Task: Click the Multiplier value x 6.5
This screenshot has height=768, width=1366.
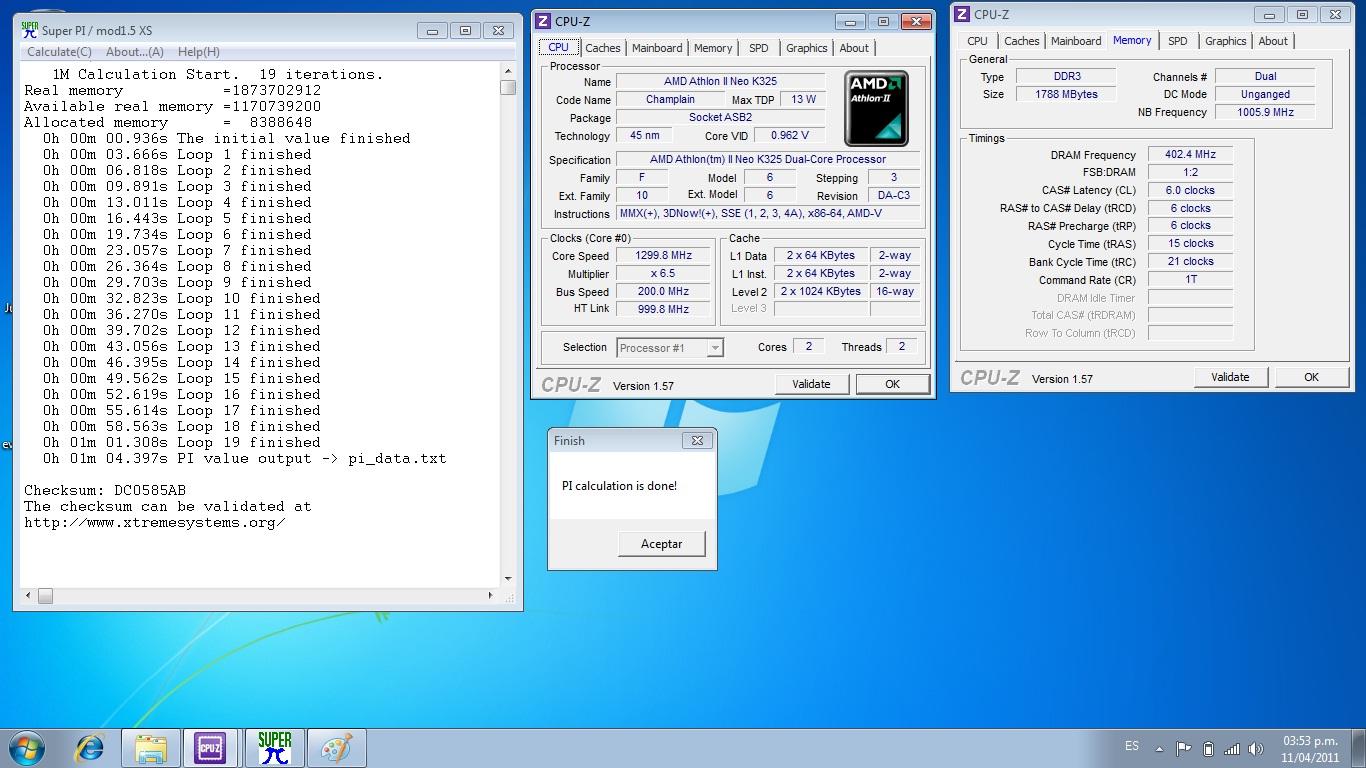Action: click(663, 273)
